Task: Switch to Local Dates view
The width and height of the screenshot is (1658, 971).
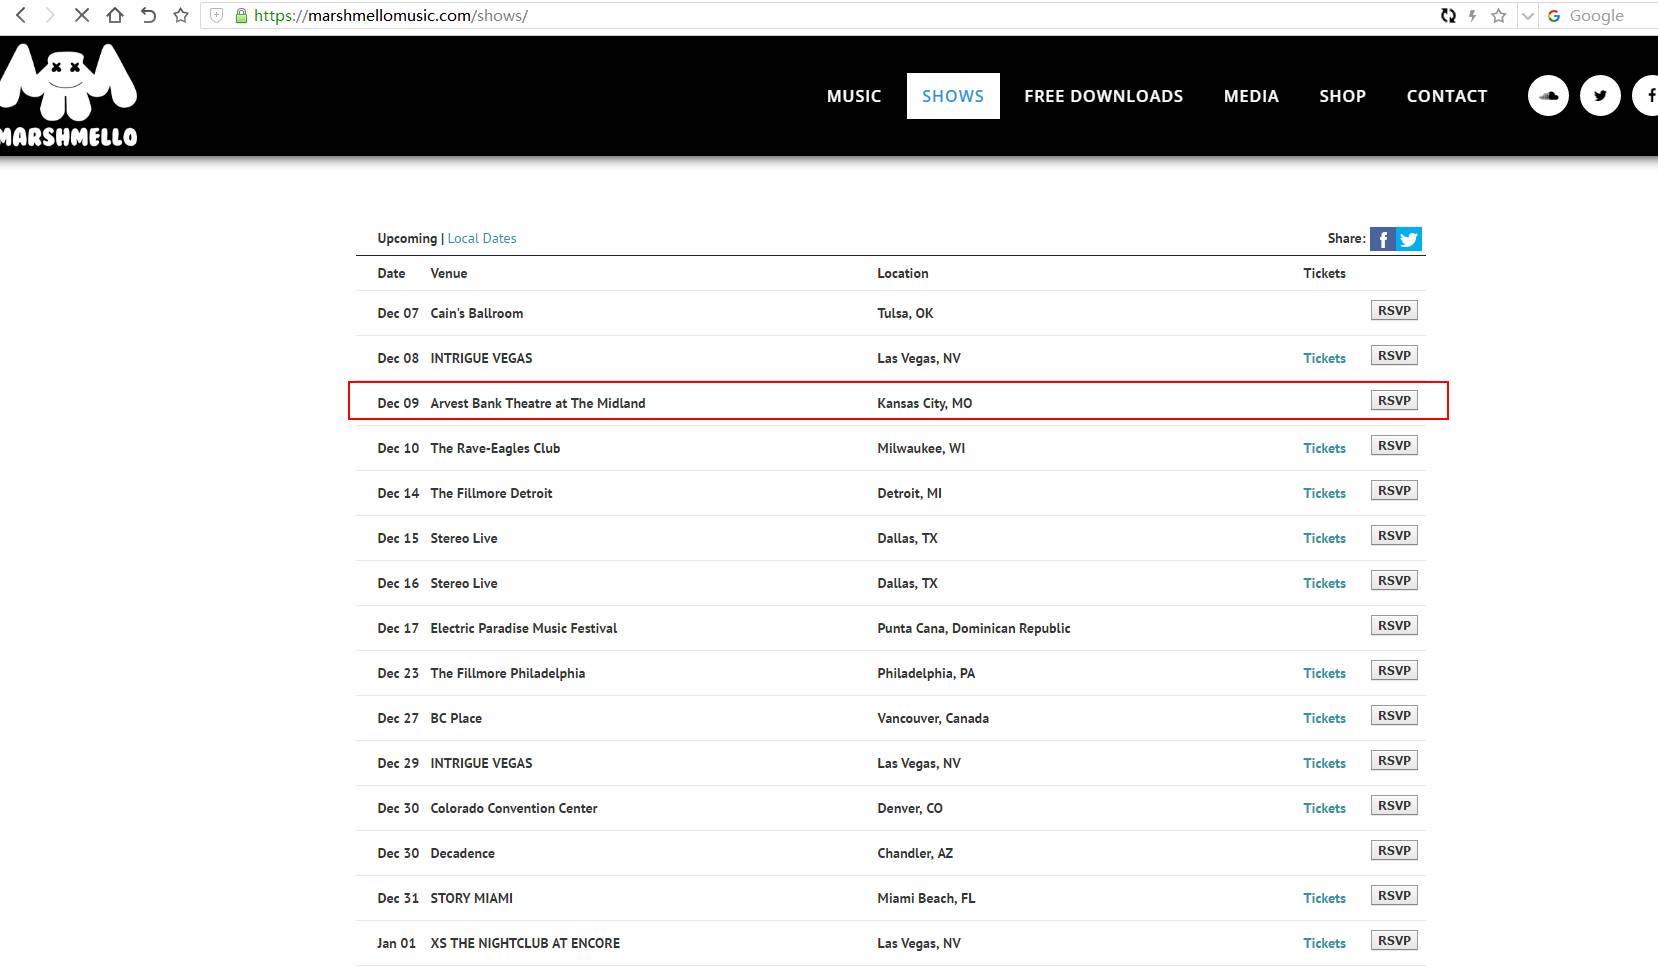Action: tap(482, 238)
